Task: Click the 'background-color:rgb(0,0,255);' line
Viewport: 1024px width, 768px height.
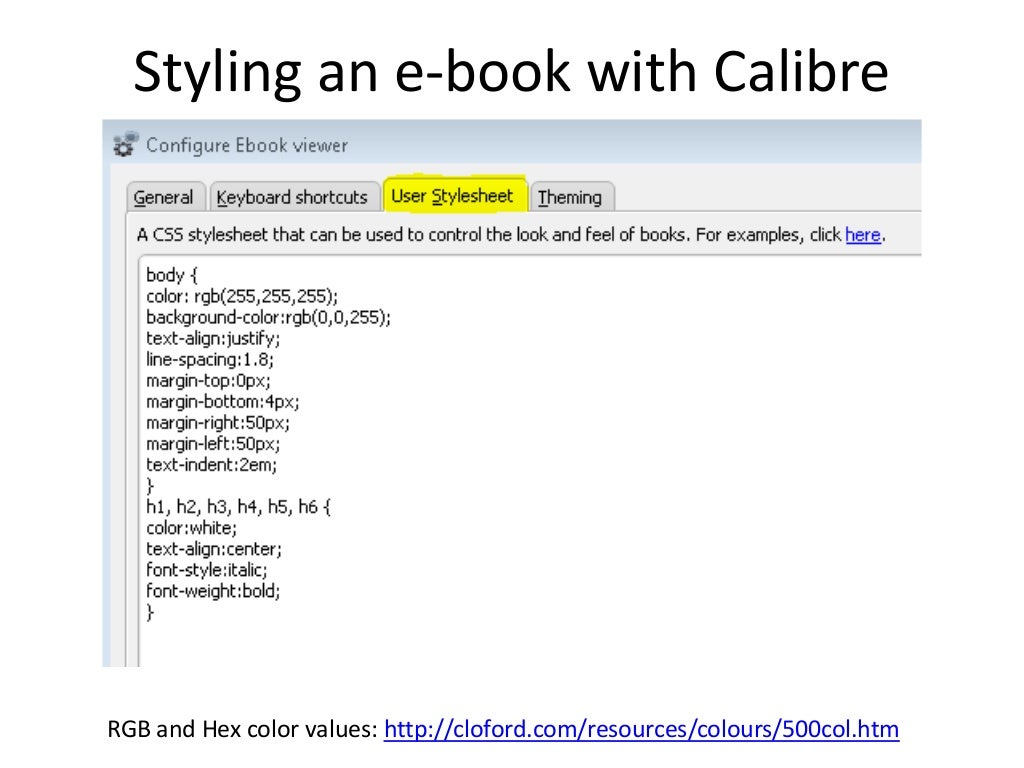Action: 268,317
